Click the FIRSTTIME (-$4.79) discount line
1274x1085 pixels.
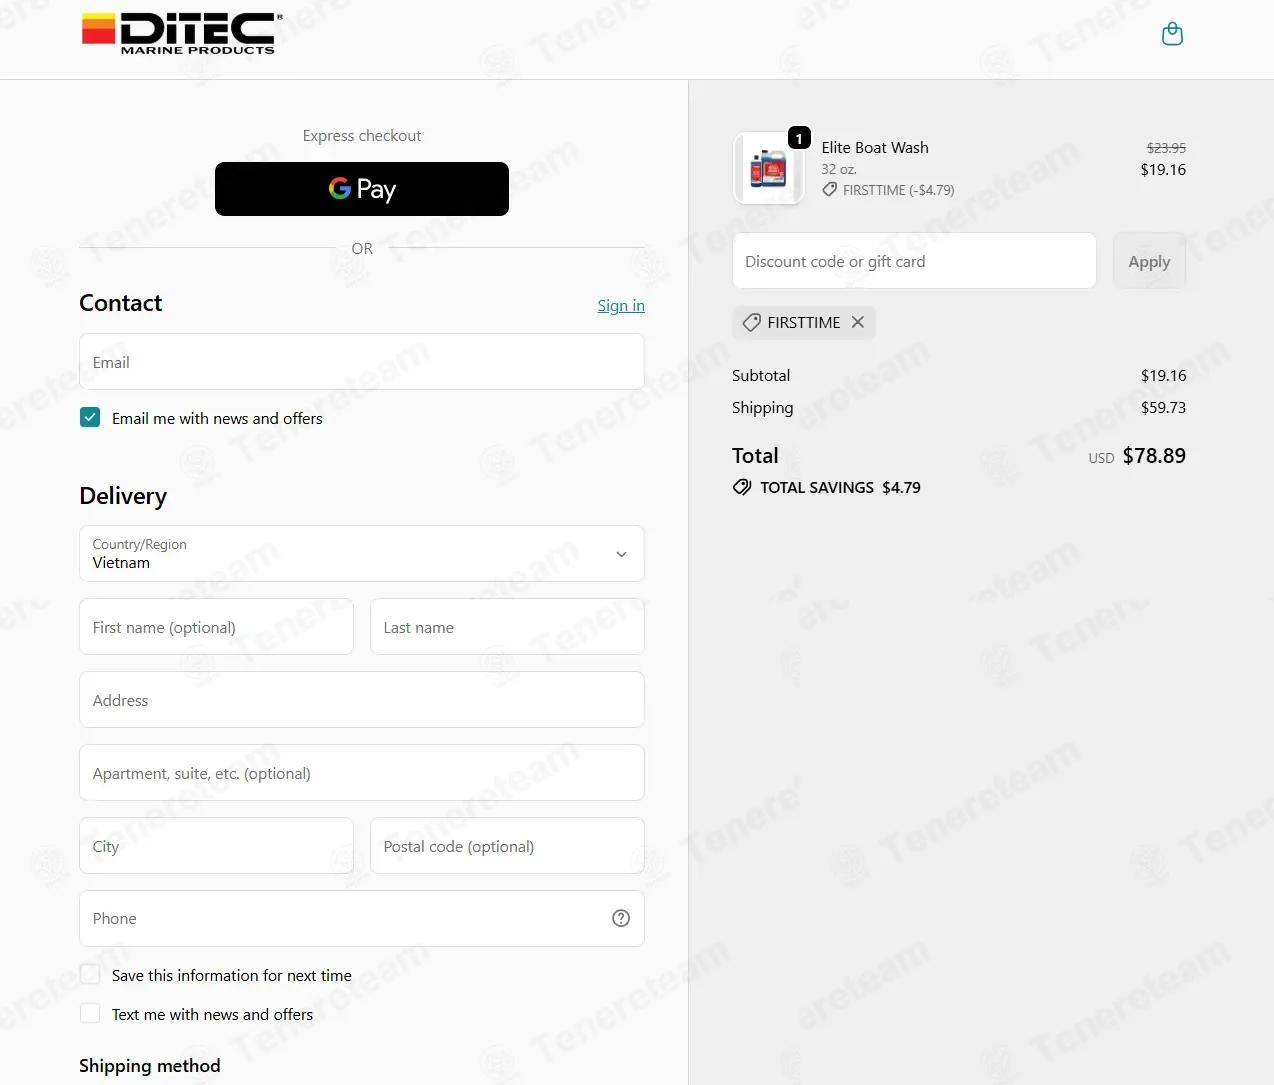(888, 190)
